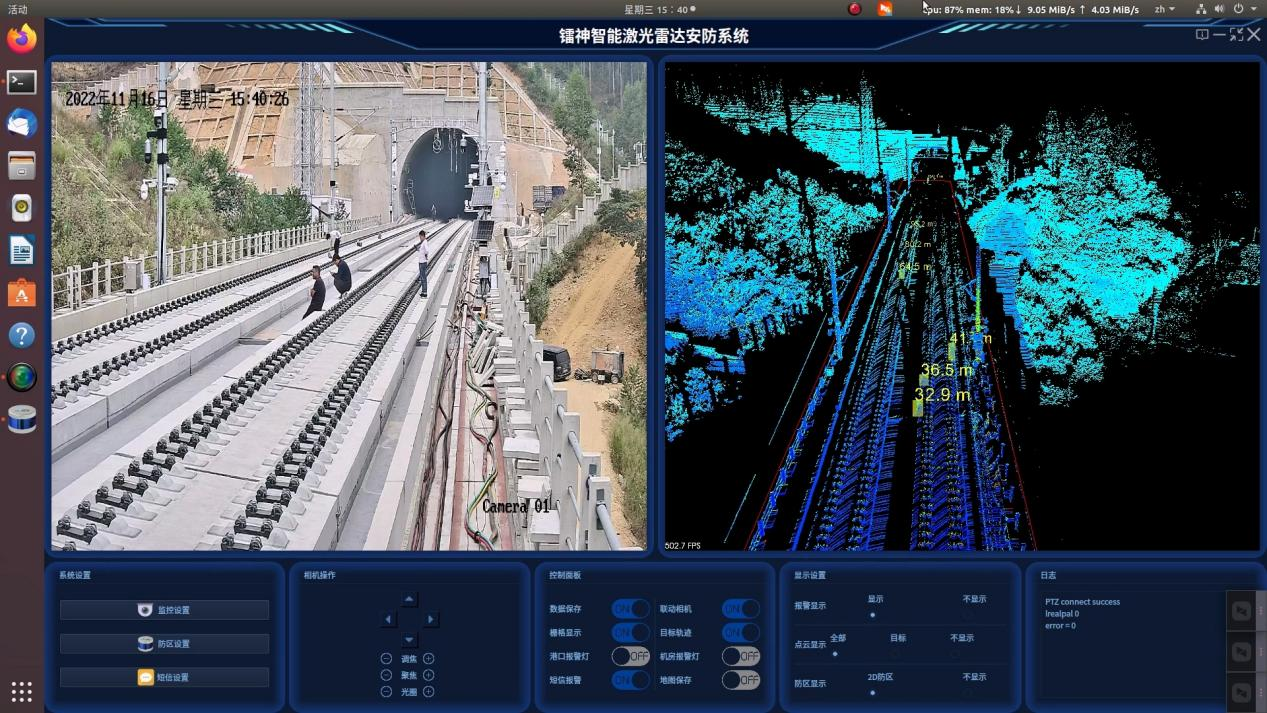The width and height of the screenshot is (1267, 713).
Task: Open the 监控设置 settings button
Action: (164, 610)
